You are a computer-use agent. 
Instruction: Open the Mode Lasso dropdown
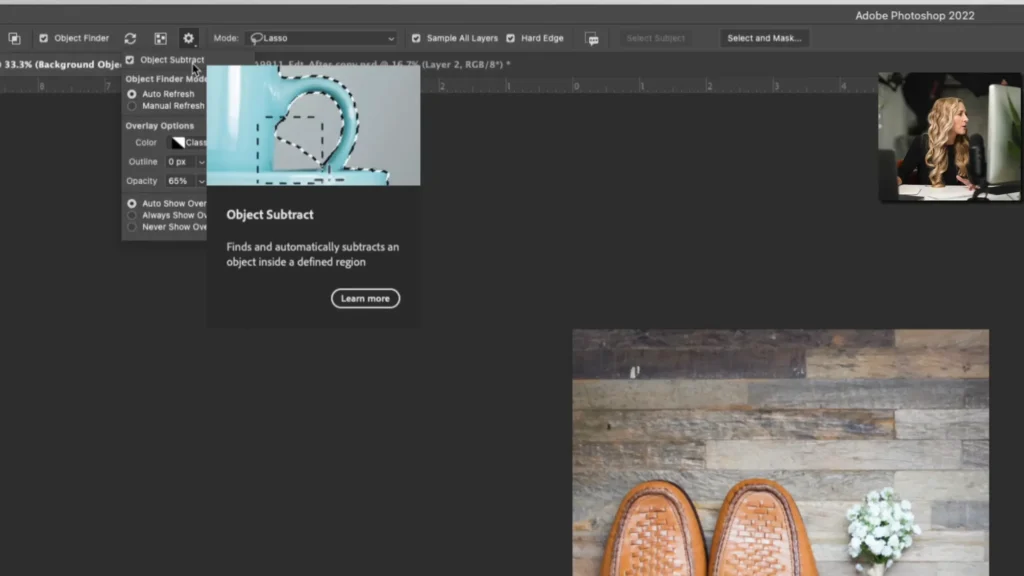point(322,39)
